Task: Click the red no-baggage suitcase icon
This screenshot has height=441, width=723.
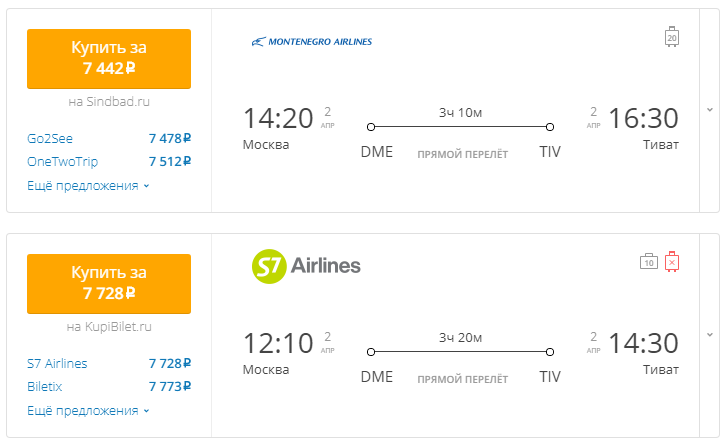Action: [672, 262]
